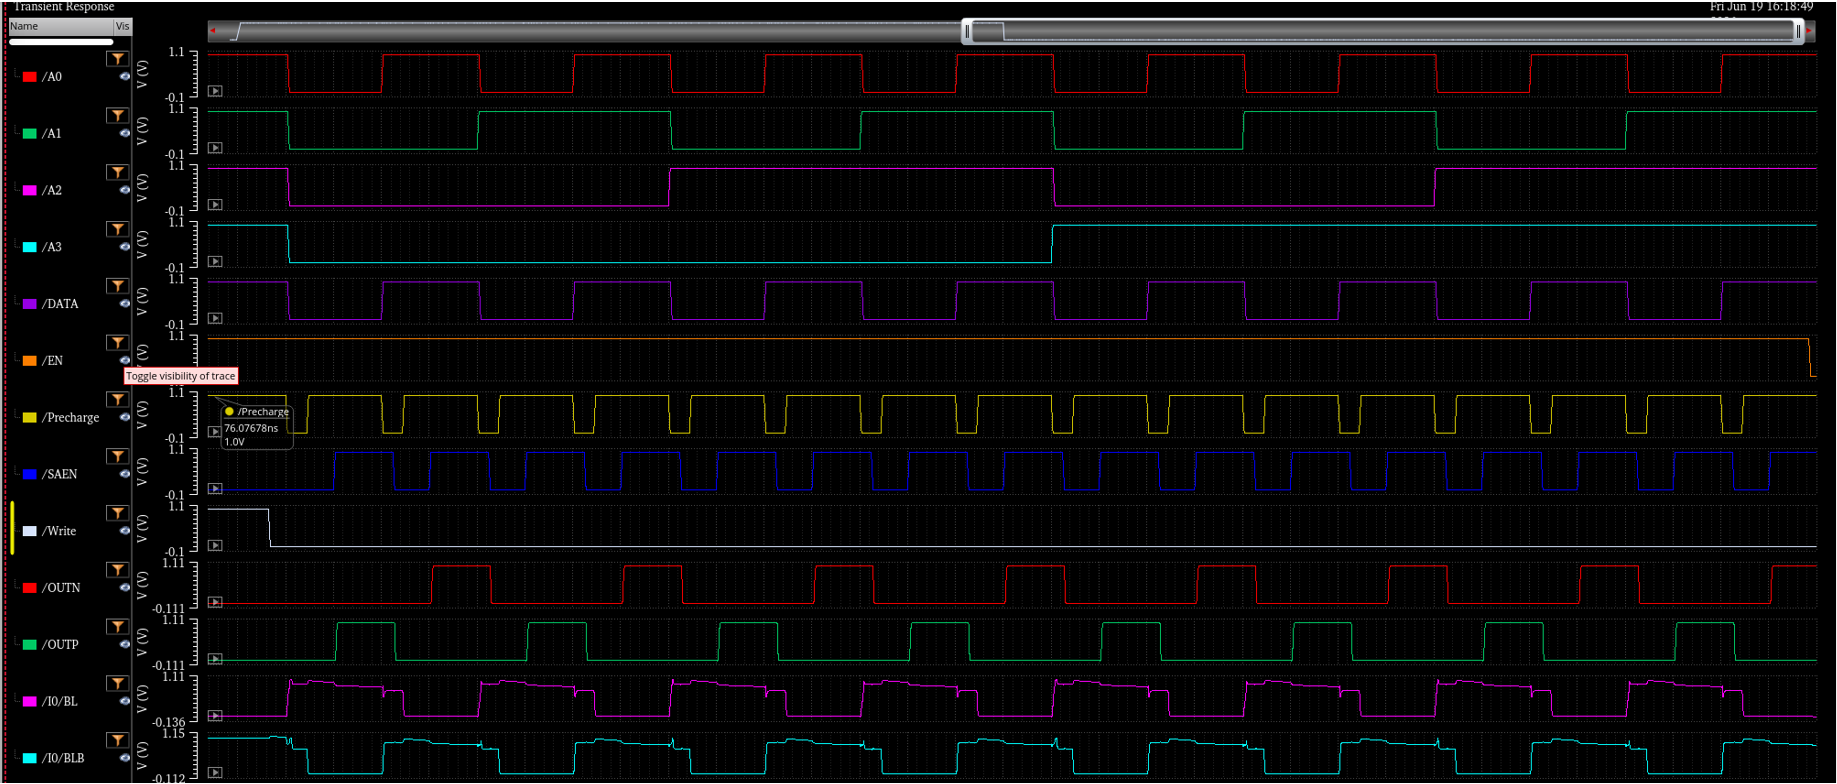The height and width of the screenshot is (784, 1837).
Task: Expand the /SAEN waveform strip arrow button
Action: tap(215, 489)
